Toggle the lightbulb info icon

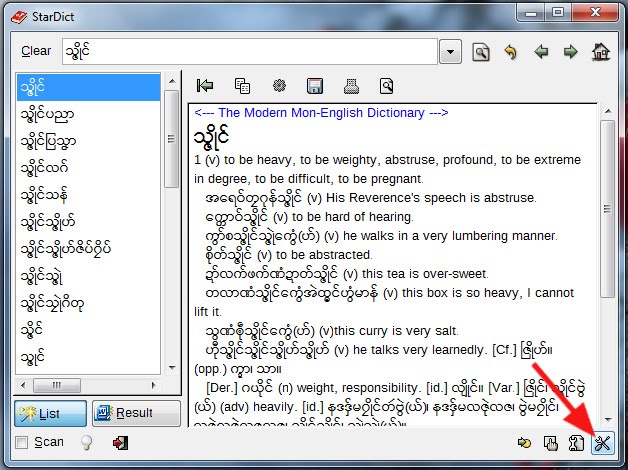click(87, 442)
